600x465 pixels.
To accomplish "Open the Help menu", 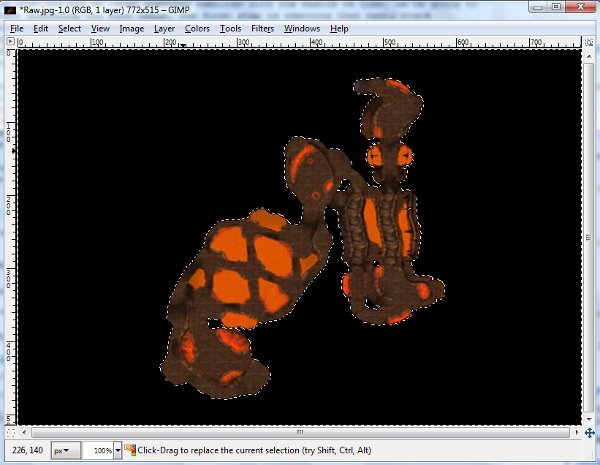I will (x=339, y=29).
